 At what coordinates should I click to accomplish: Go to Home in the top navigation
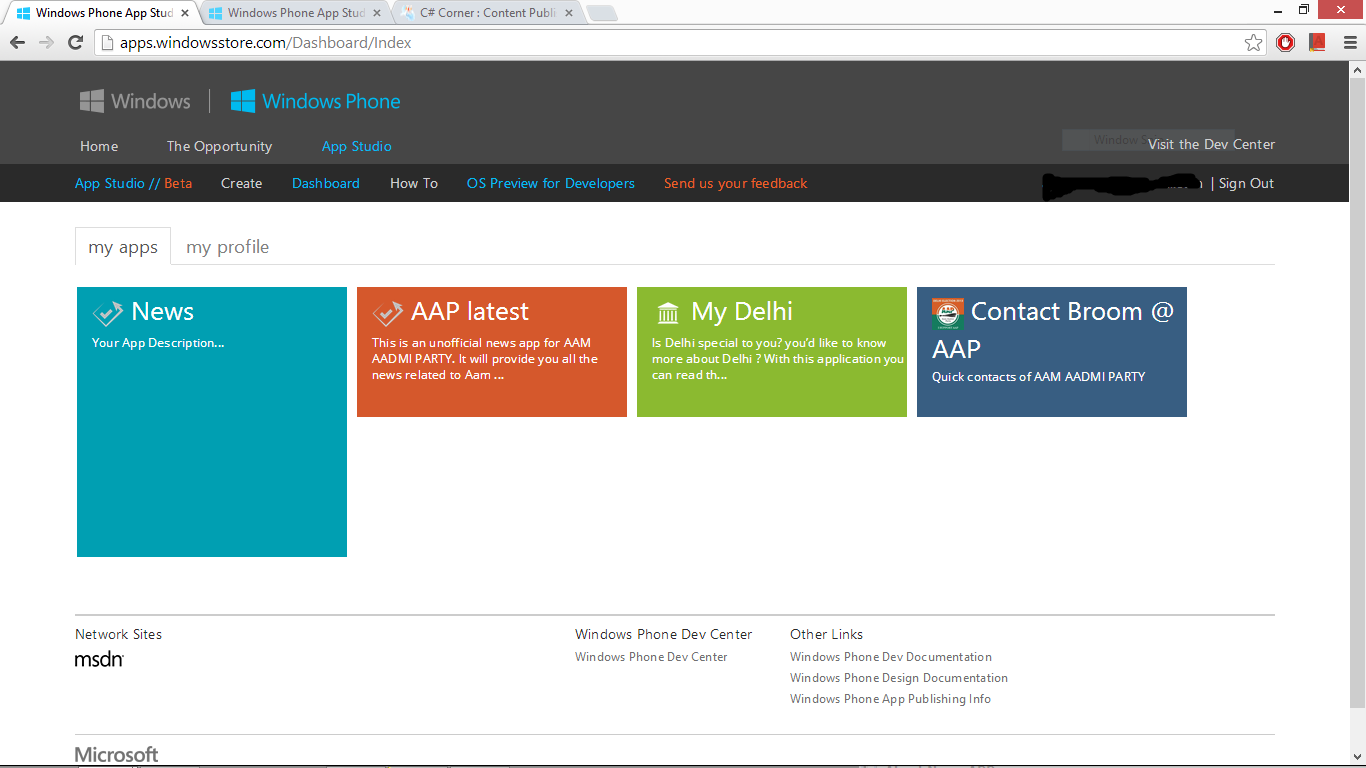(99, 146)
